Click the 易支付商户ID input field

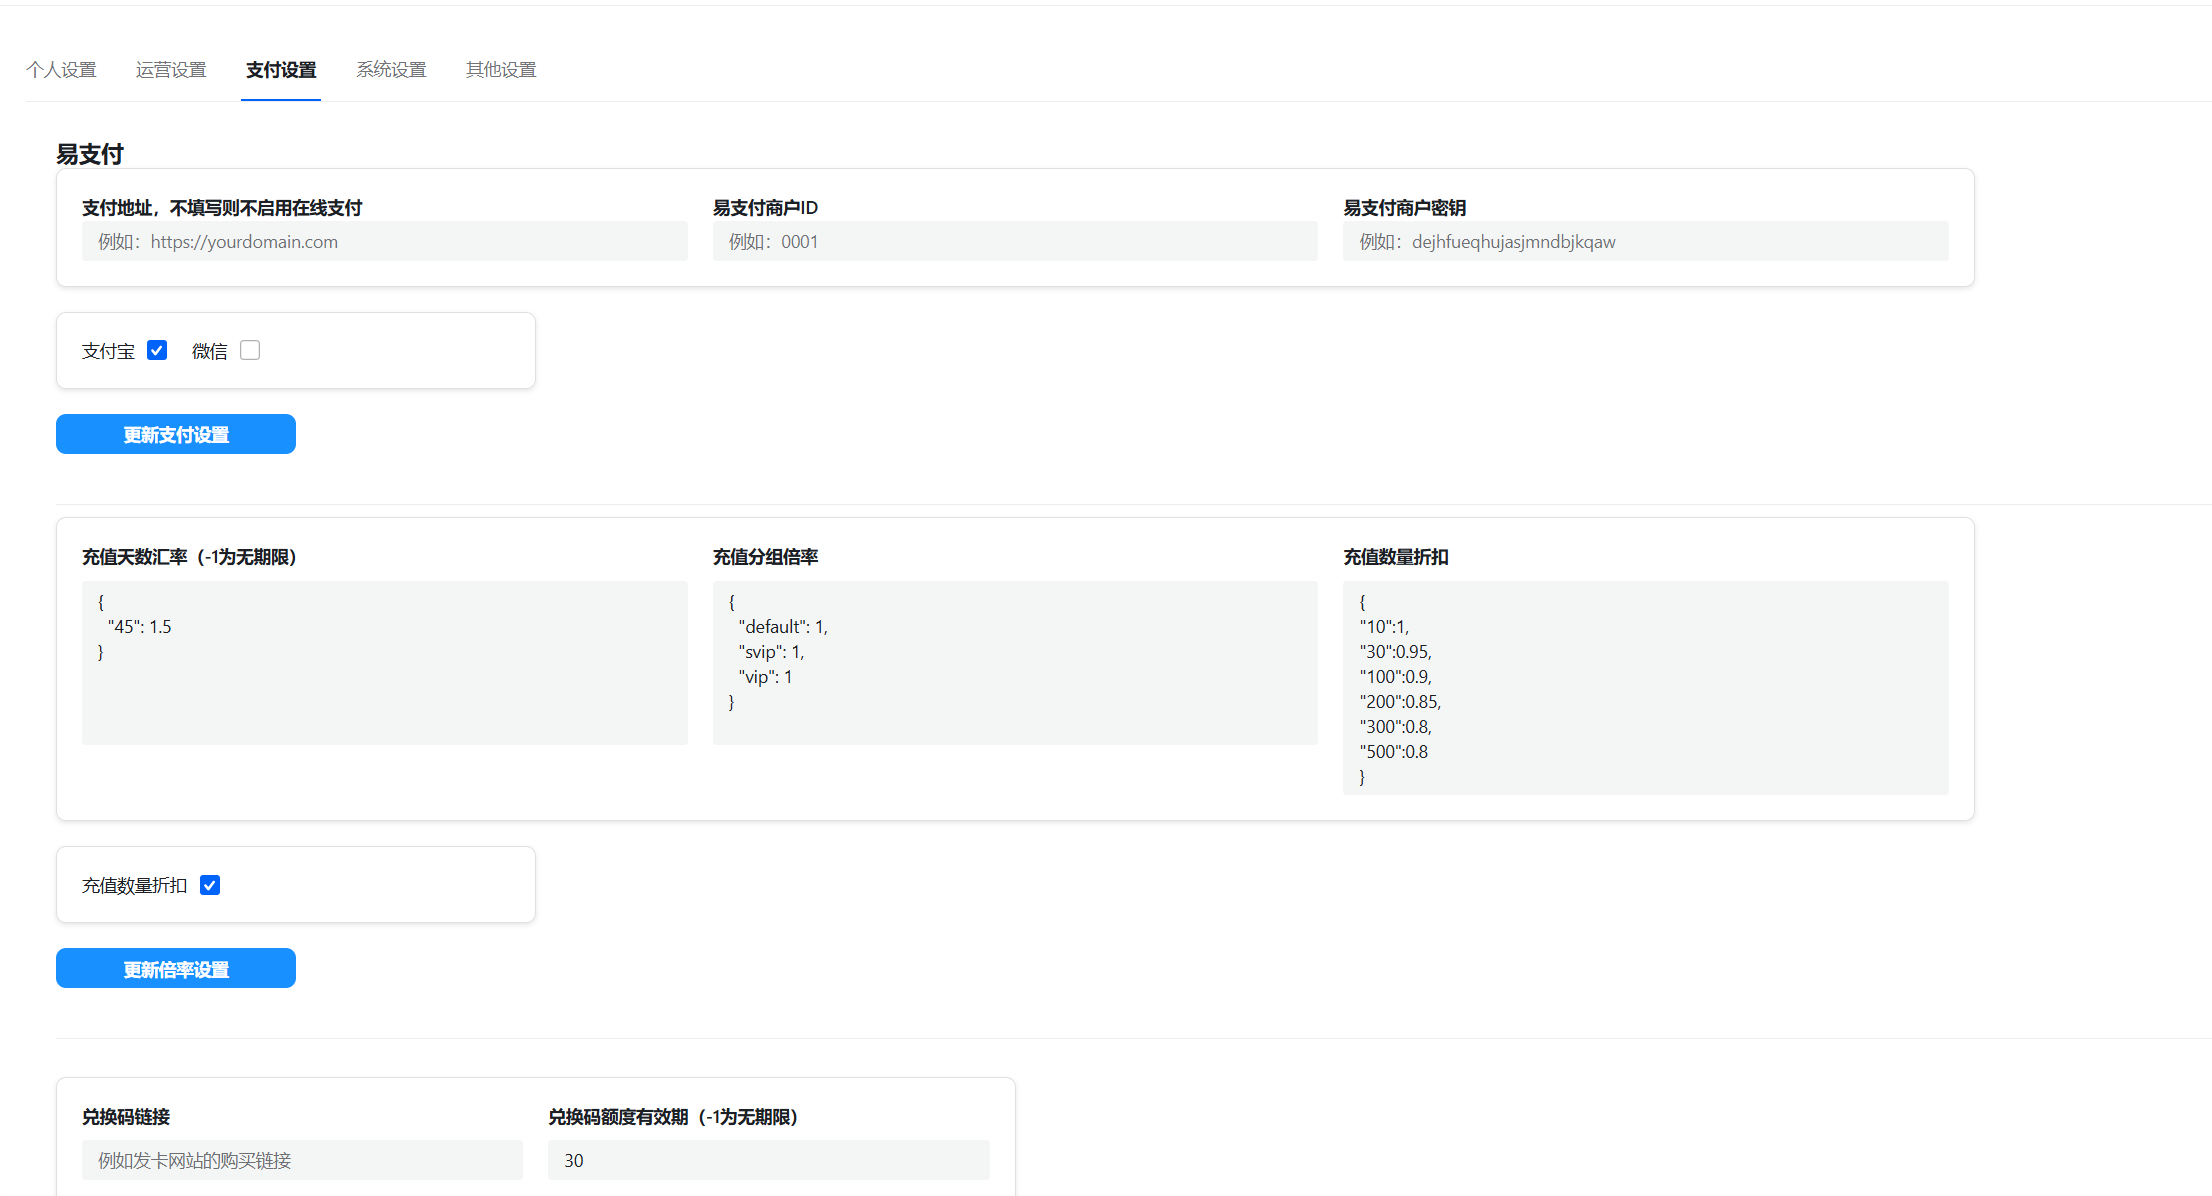[x=1015, y=241]
